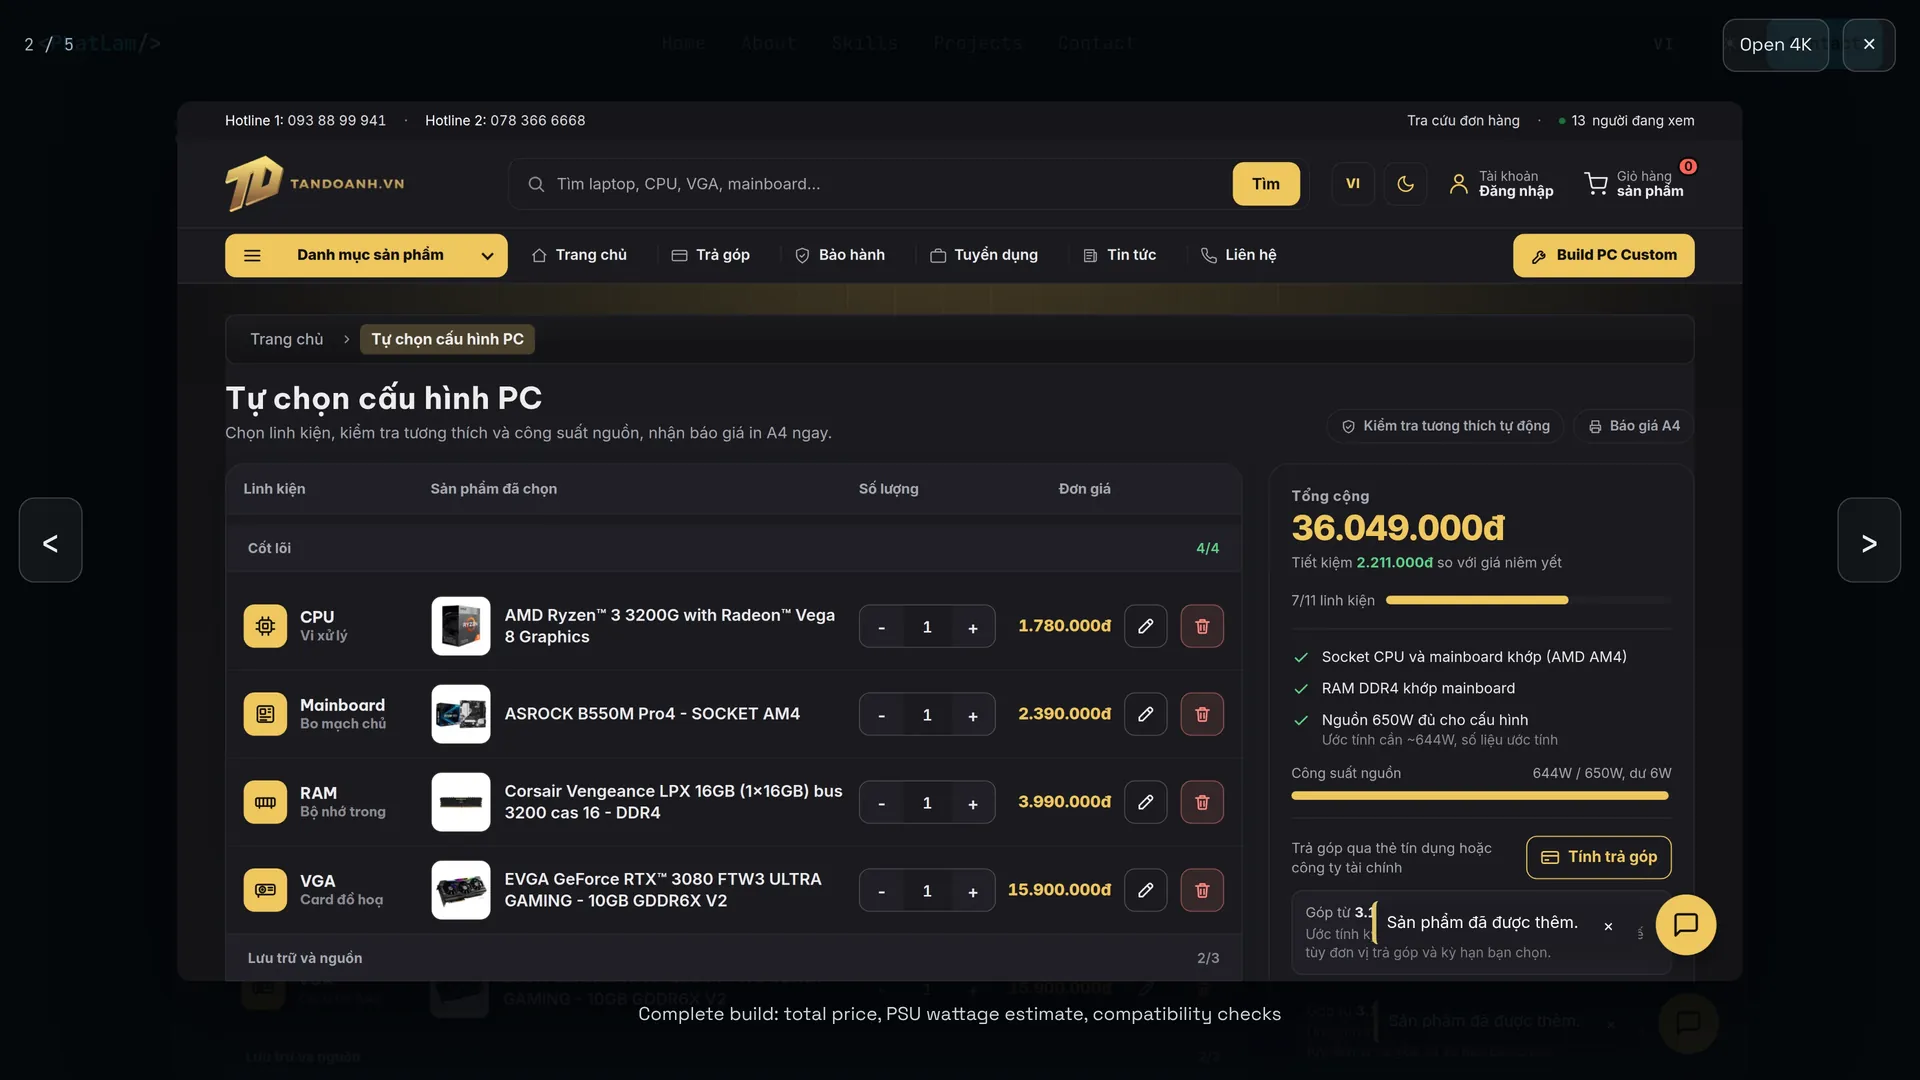Click Báo giá A4 print button

point(1634,426)
